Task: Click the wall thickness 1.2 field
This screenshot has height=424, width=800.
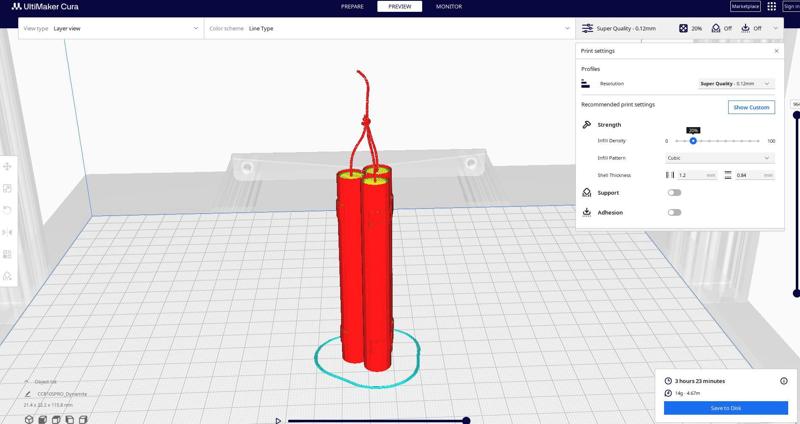Action: [x=697, y=175]
